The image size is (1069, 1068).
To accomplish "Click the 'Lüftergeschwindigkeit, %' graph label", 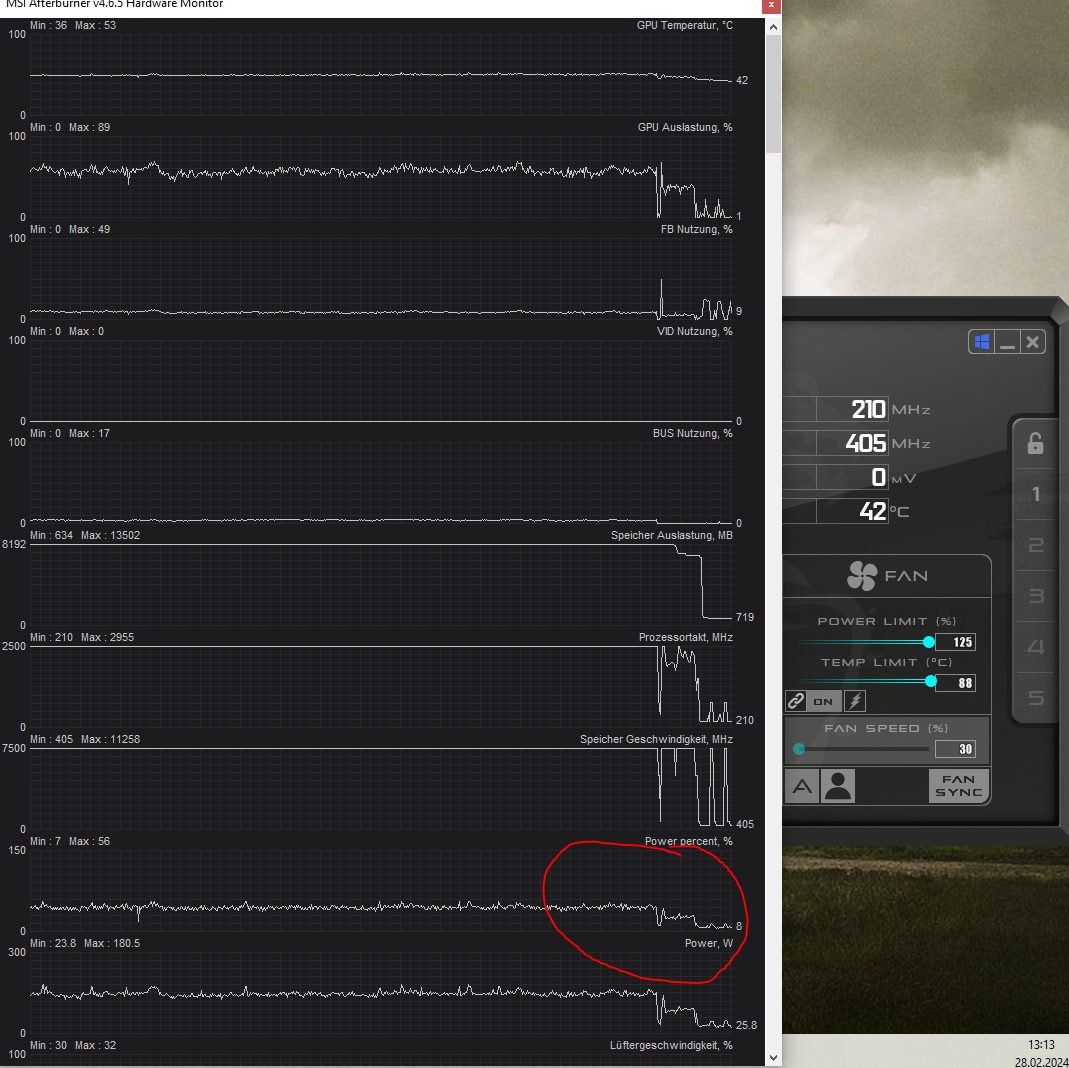I will tap(672, 1046).
